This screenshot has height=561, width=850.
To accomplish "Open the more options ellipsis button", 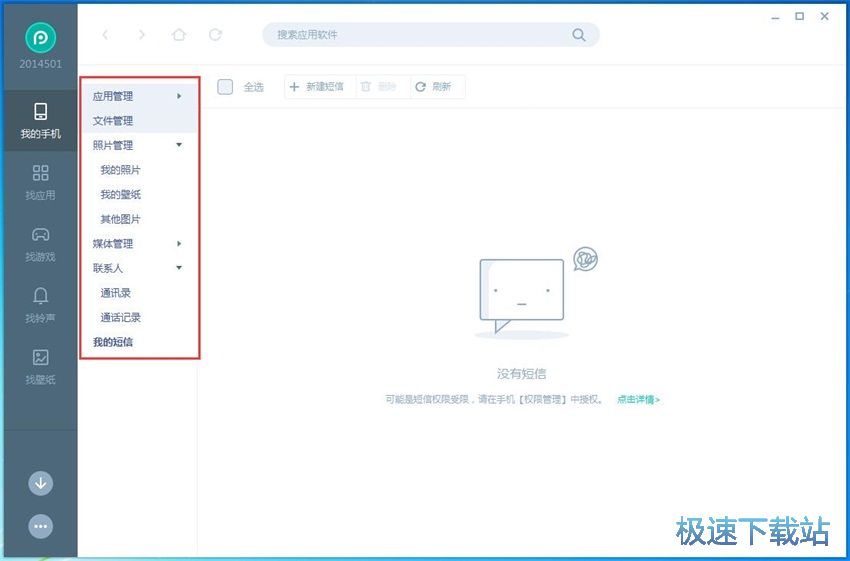I will click(x=41, y=526).
